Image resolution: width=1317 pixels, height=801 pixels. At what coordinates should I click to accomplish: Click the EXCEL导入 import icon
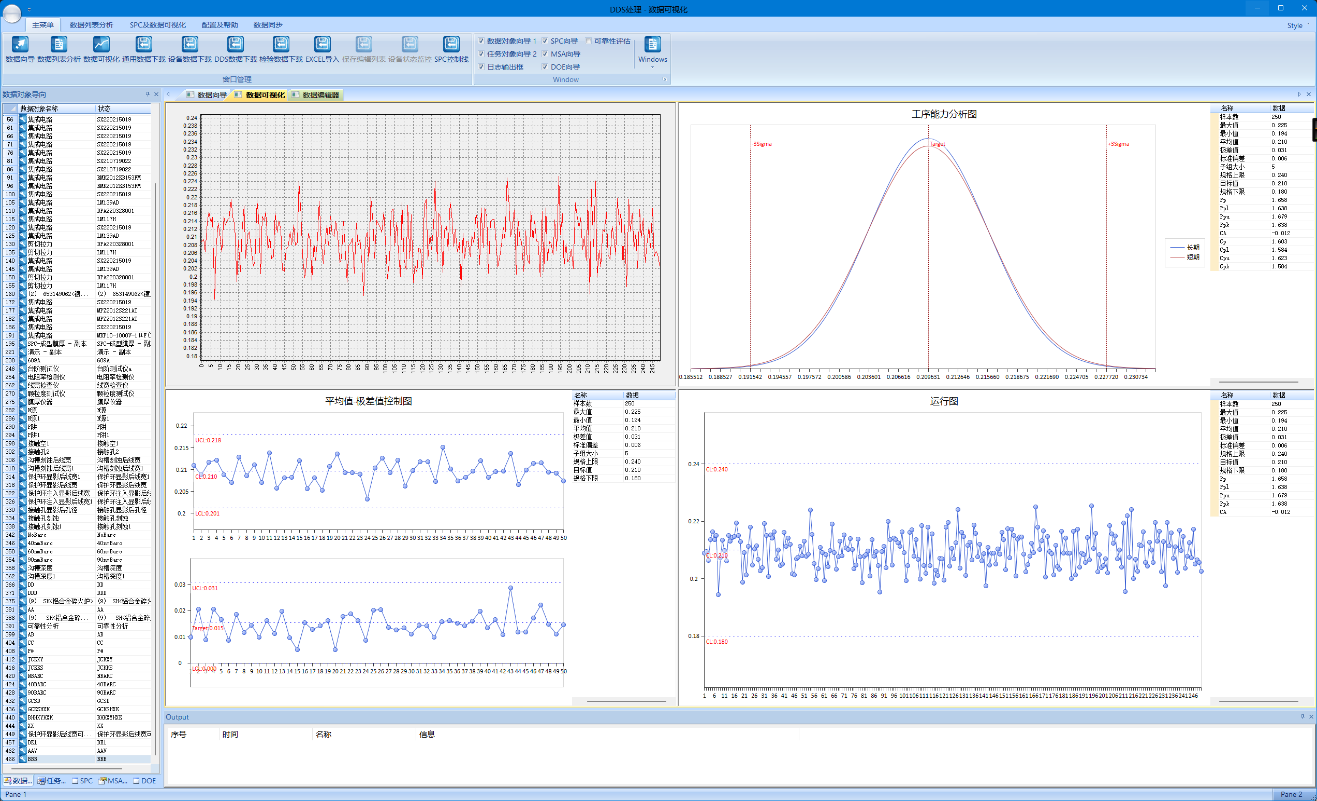pyautogui.click(x=322, y=44)
